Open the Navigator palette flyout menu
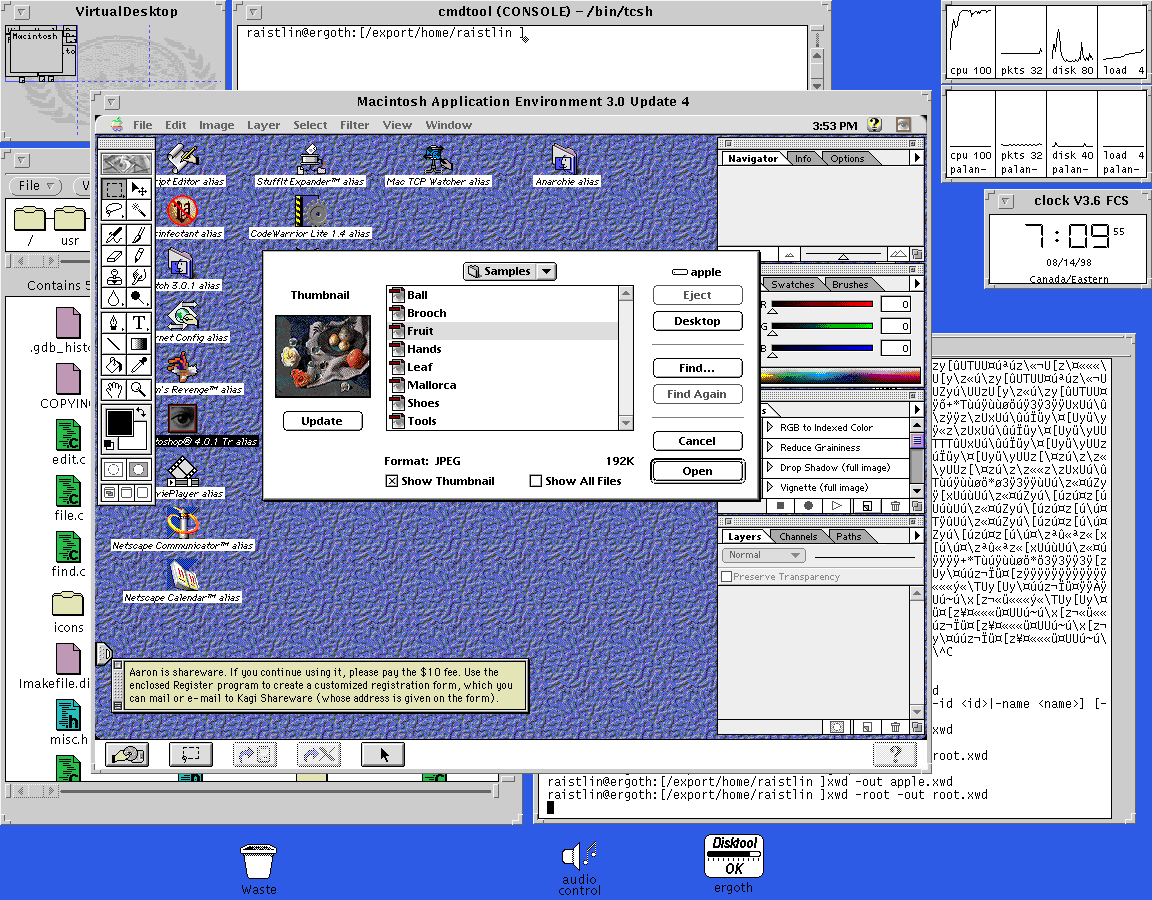The image size is (1152, 900). [916, 158]
